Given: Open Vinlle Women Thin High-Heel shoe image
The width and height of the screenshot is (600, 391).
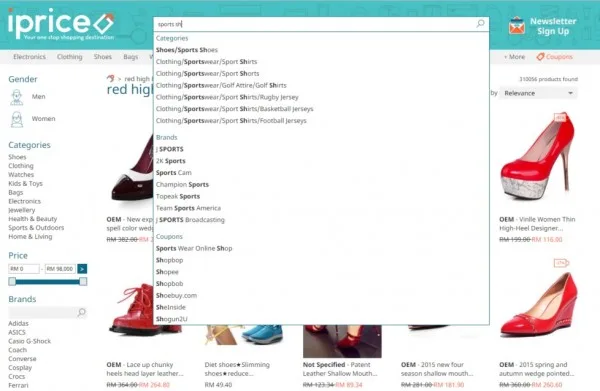Looking at the screenshot, I should [538, 156].
